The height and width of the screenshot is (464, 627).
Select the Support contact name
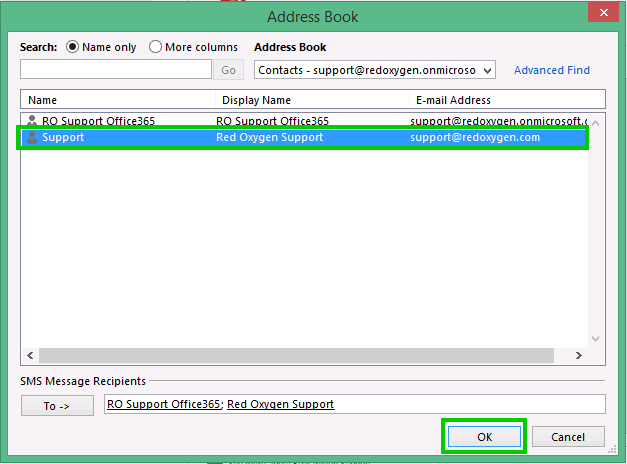tap(63, 137)
